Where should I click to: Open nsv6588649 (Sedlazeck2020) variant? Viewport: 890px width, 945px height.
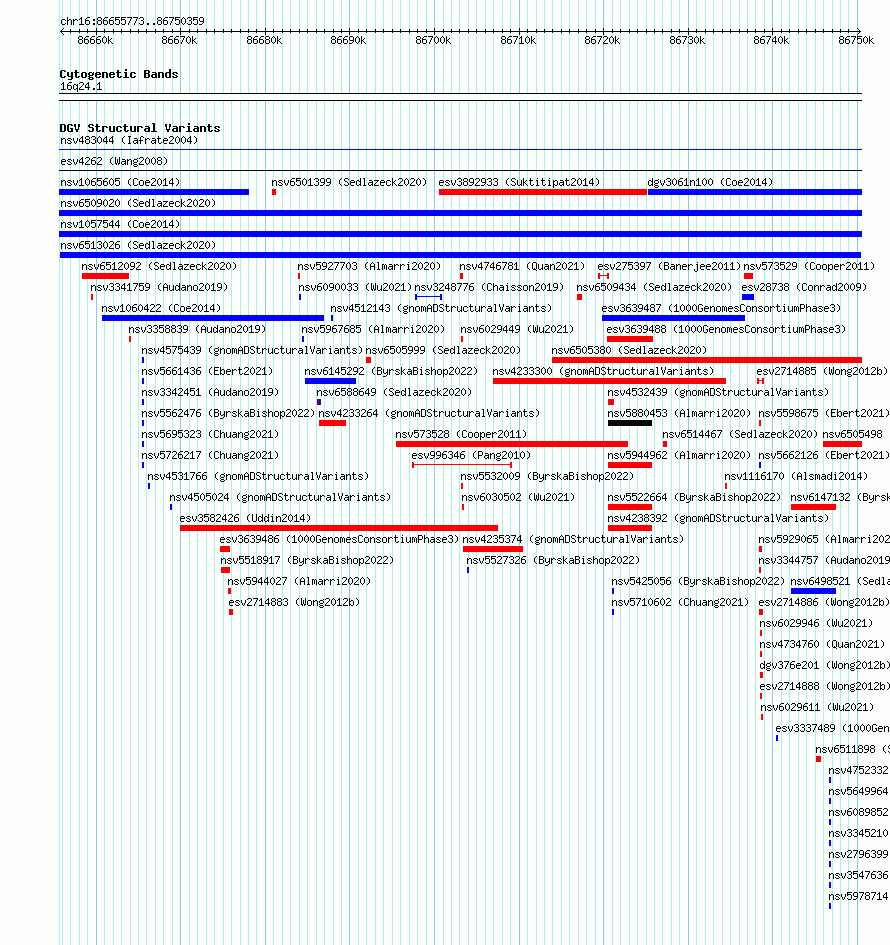point(394,393)
